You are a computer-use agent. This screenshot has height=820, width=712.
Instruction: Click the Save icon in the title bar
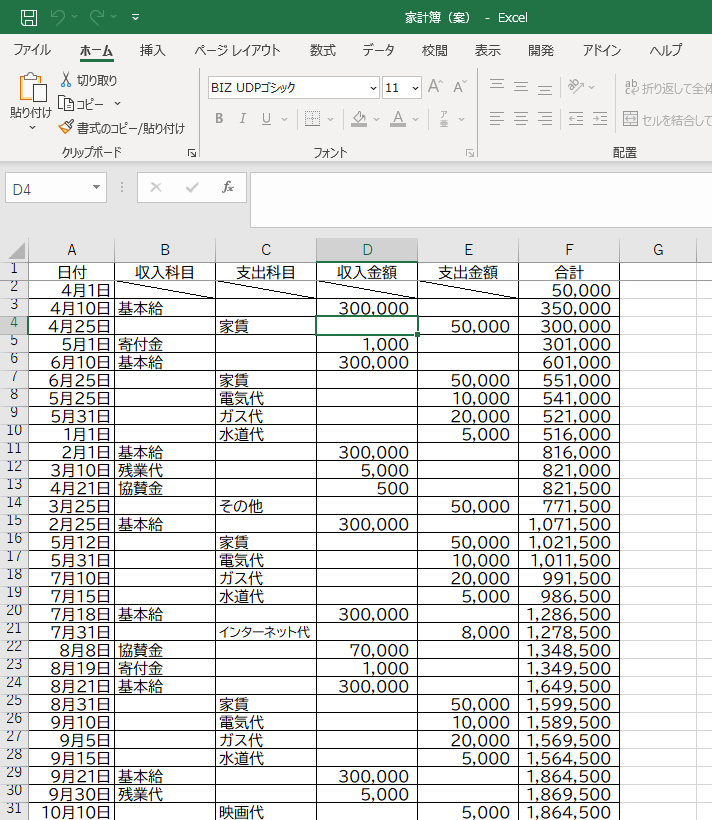pos(29,18)
